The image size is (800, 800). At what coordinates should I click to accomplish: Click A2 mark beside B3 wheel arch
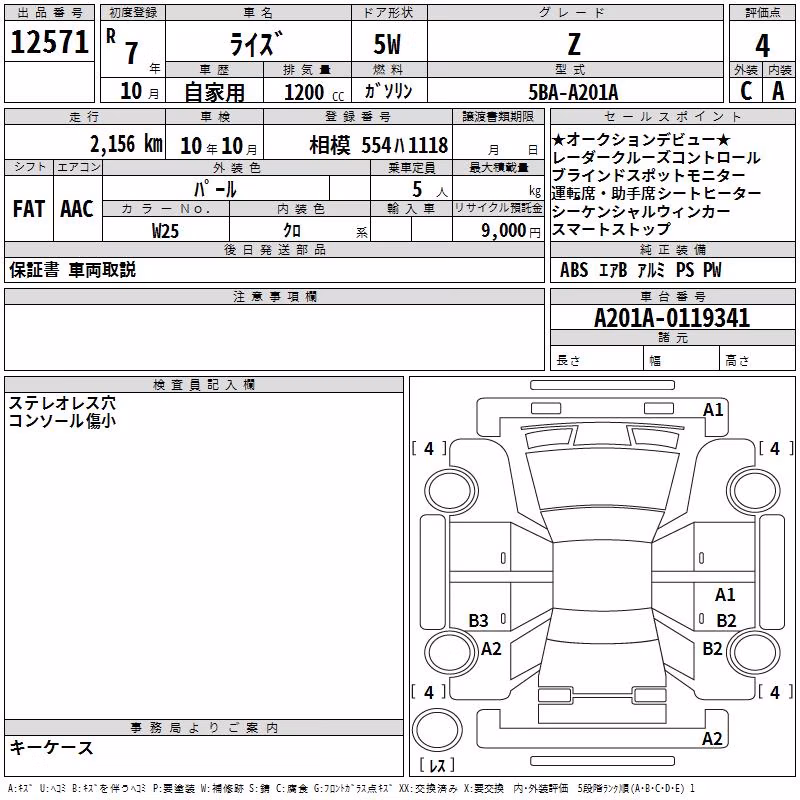tap(491, 648)
